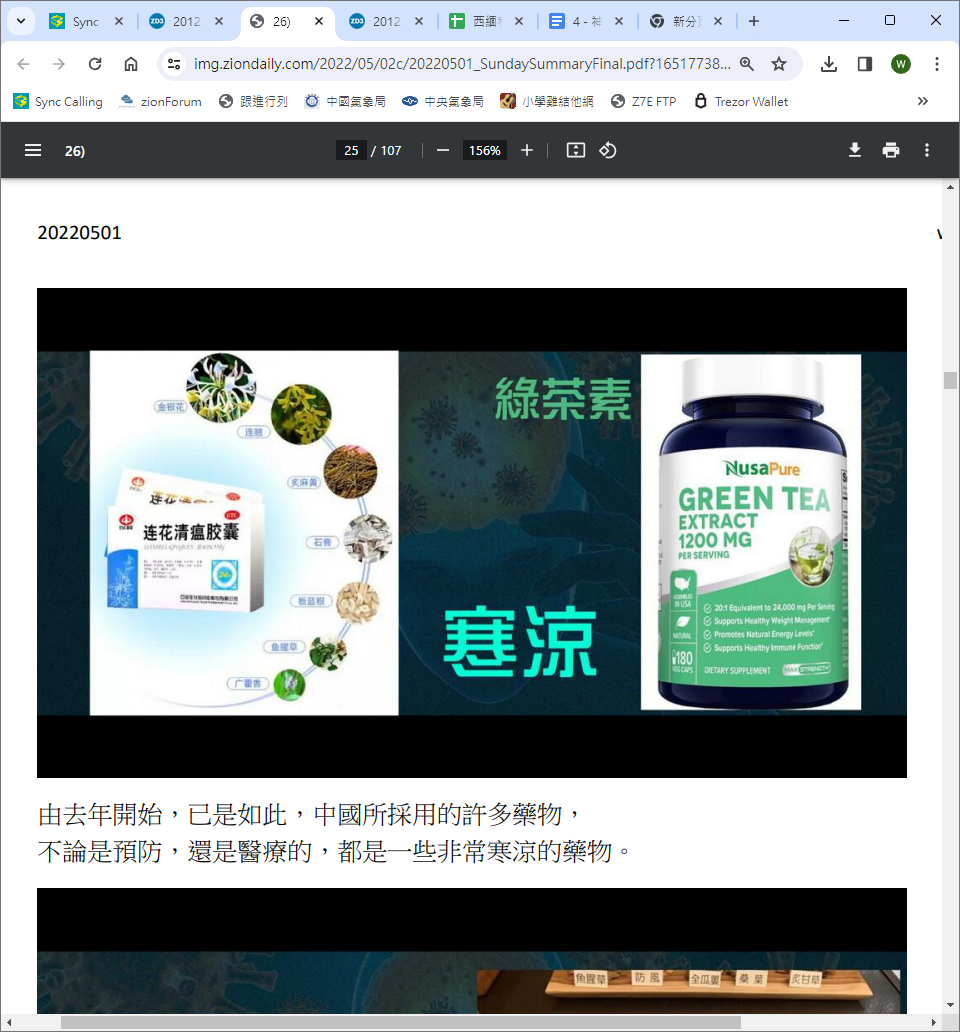The width and height of the screenshot is (960, 1032).
Task: Click the vertical scrollbar thumb
Action: pos(950,380)
